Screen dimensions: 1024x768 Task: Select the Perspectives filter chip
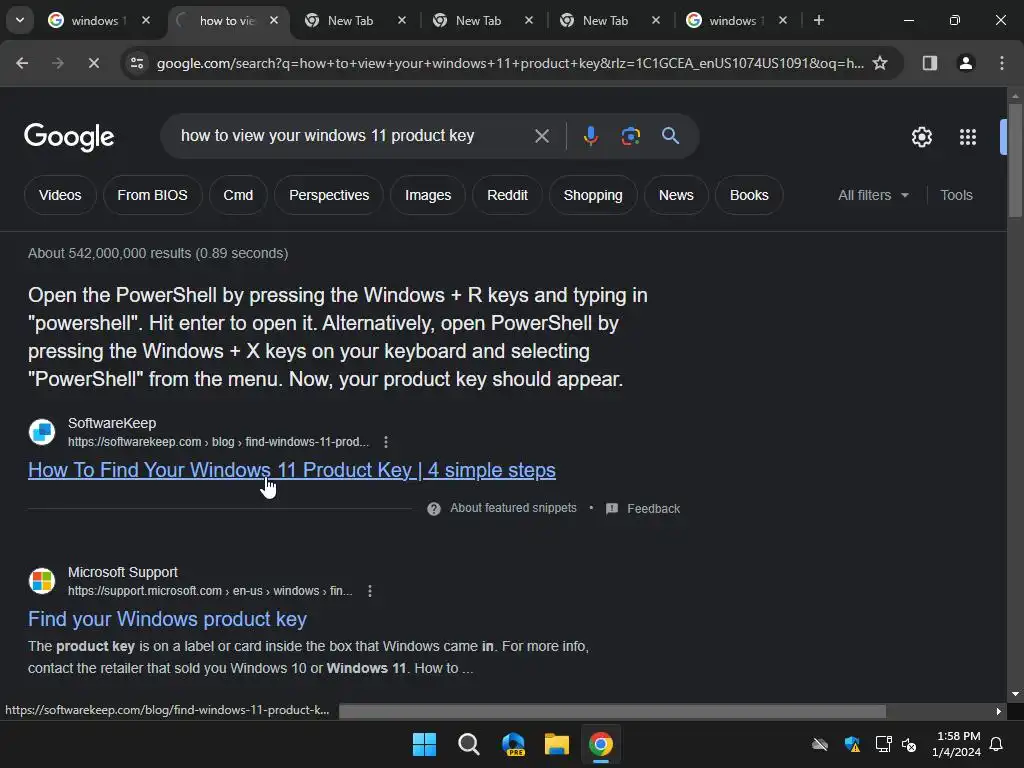[329, 195]
